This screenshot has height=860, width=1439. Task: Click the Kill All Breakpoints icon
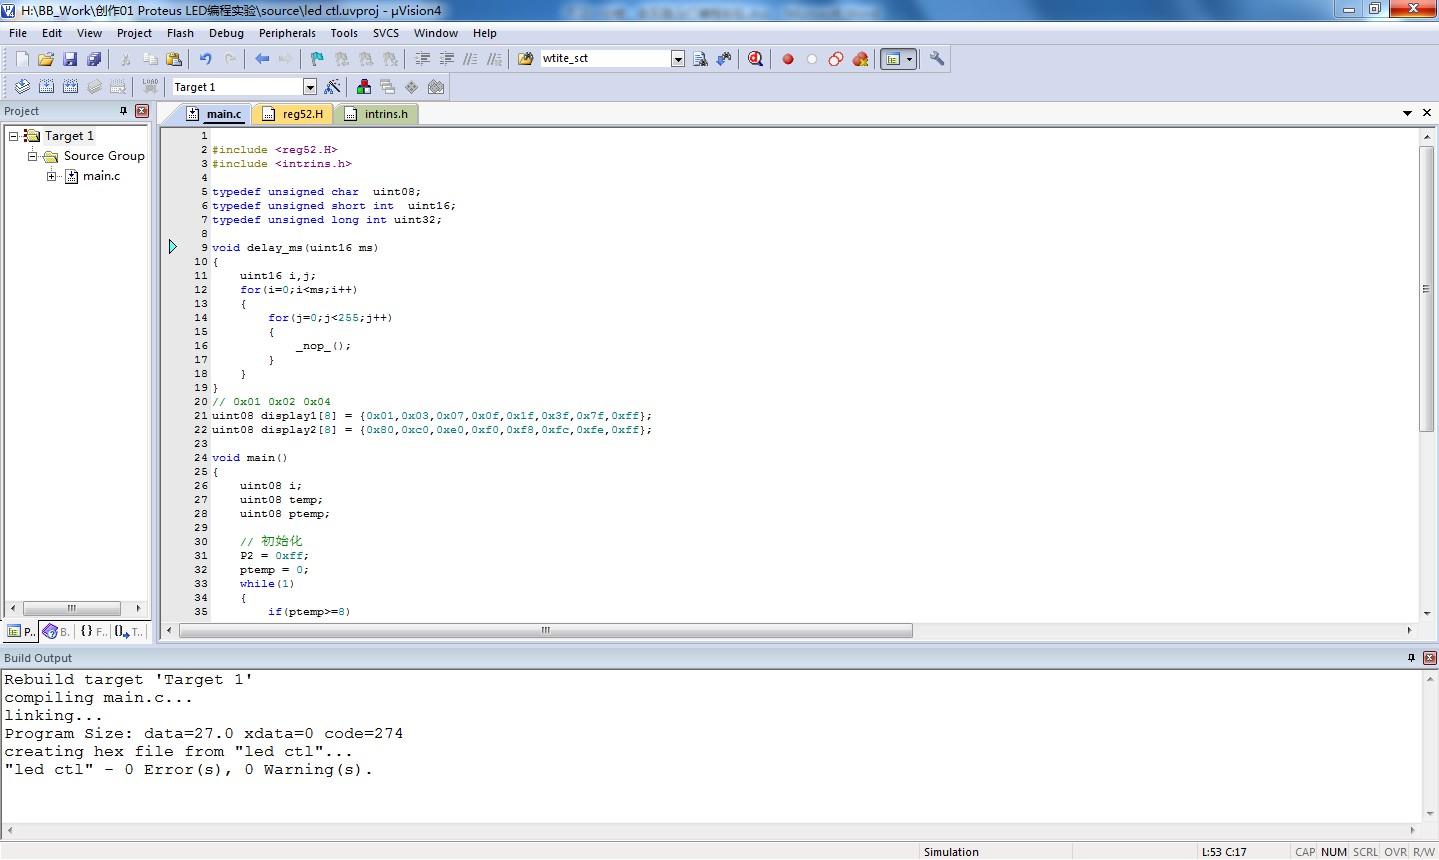(860, 59)
